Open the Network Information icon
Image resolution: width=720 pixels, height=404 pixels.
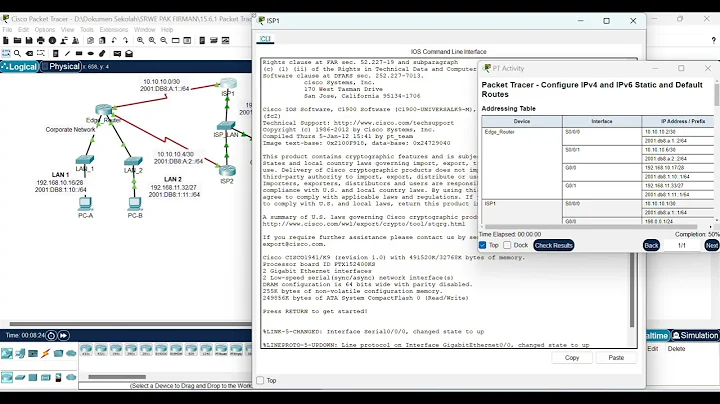coord(52,40)
